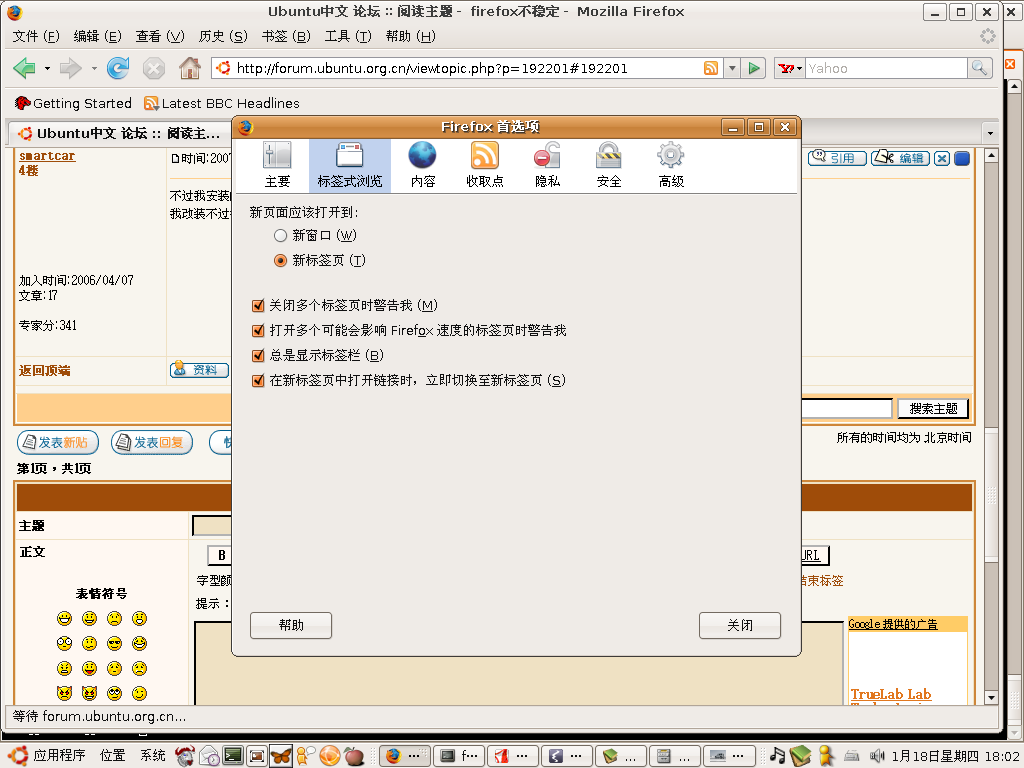Screen dimensions: 1024x768
Task: Click the 引用 (Quote) post icon
Action: coord(837,158)
